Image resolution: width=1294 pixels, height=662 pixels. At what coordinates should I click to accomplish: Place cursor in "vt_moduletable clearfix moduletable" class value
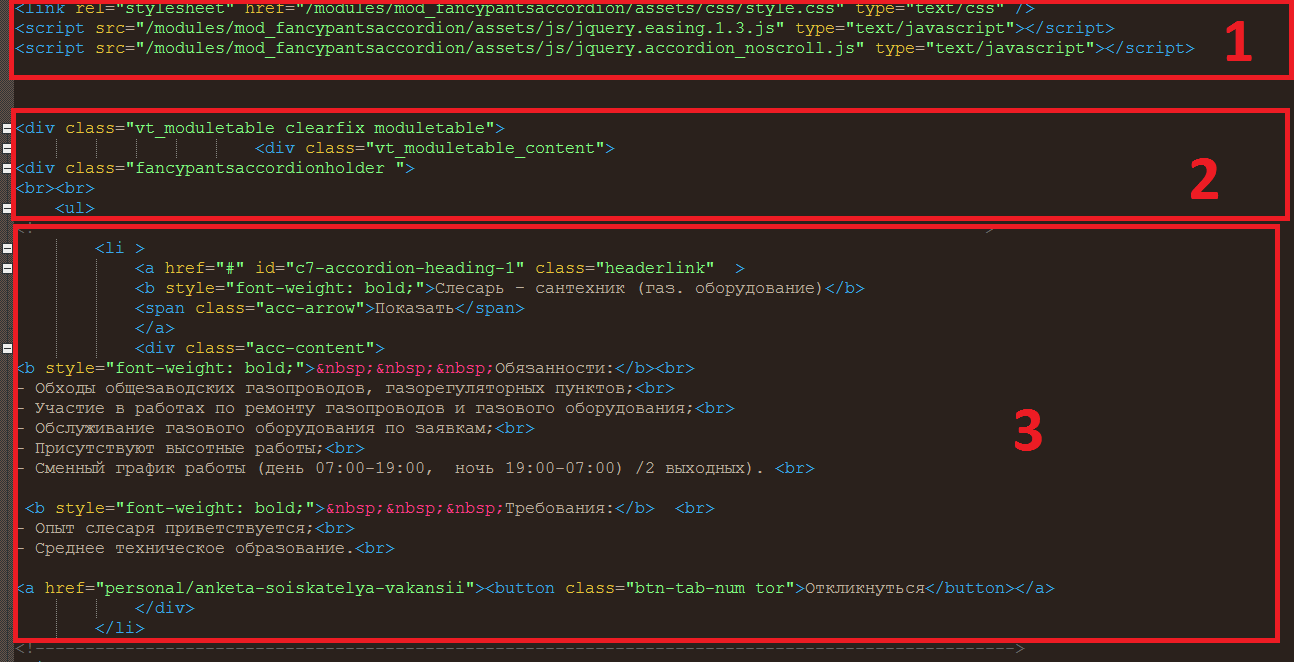(x=310, y=128)
